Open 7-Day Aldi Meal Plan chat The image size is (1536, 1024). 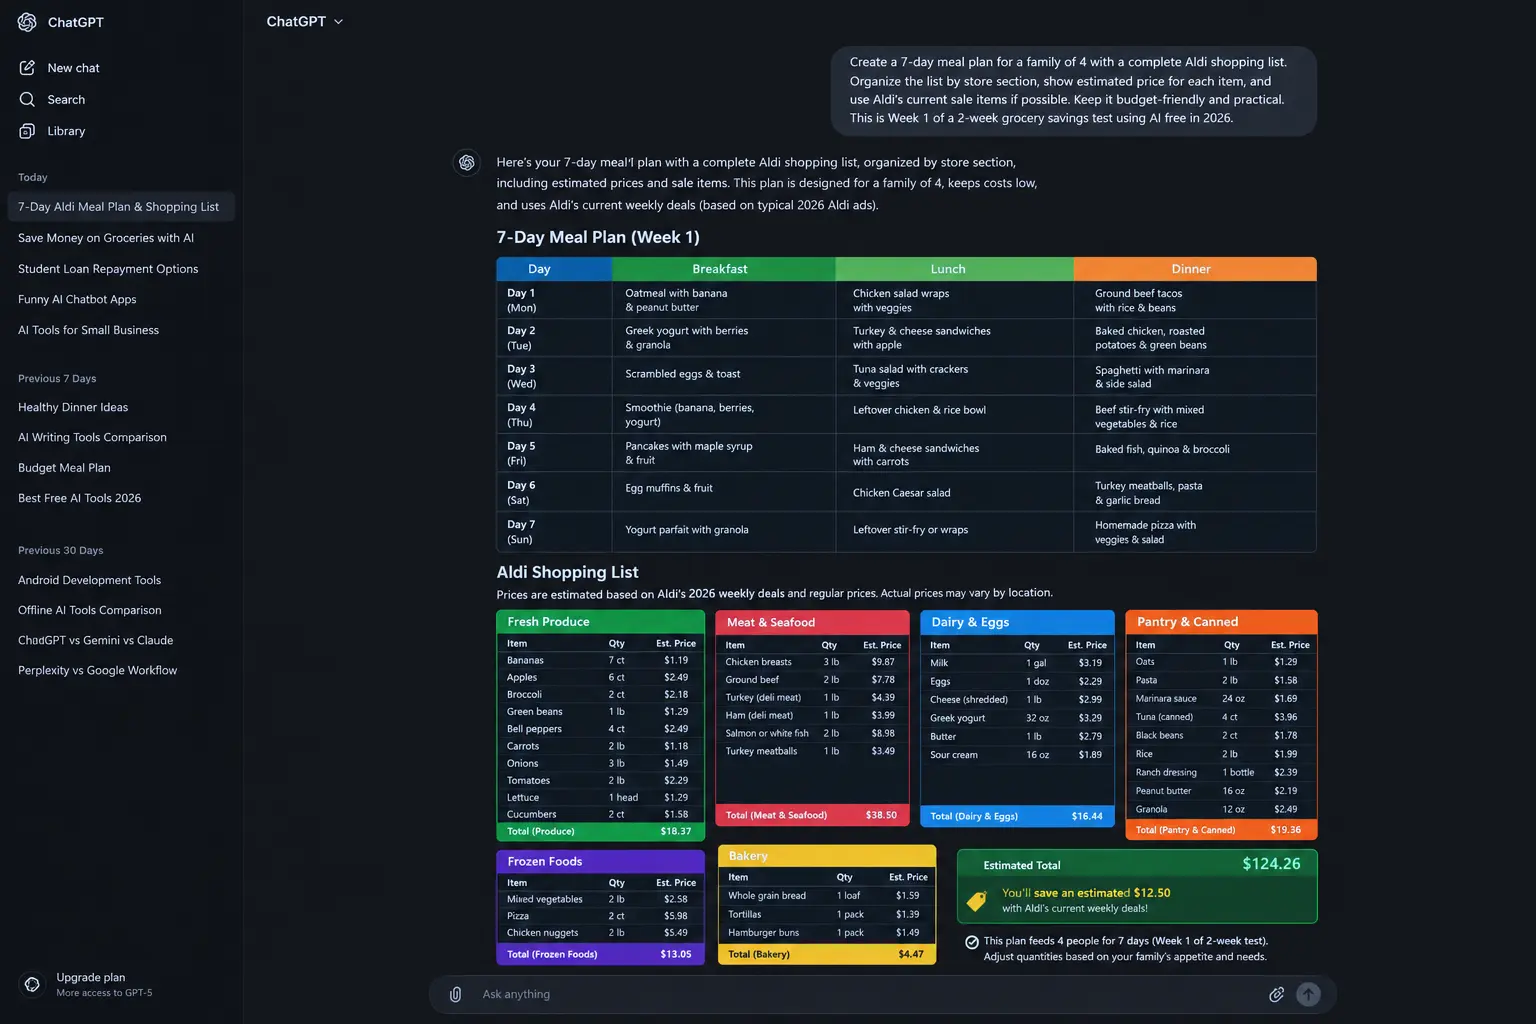point(120,207)
